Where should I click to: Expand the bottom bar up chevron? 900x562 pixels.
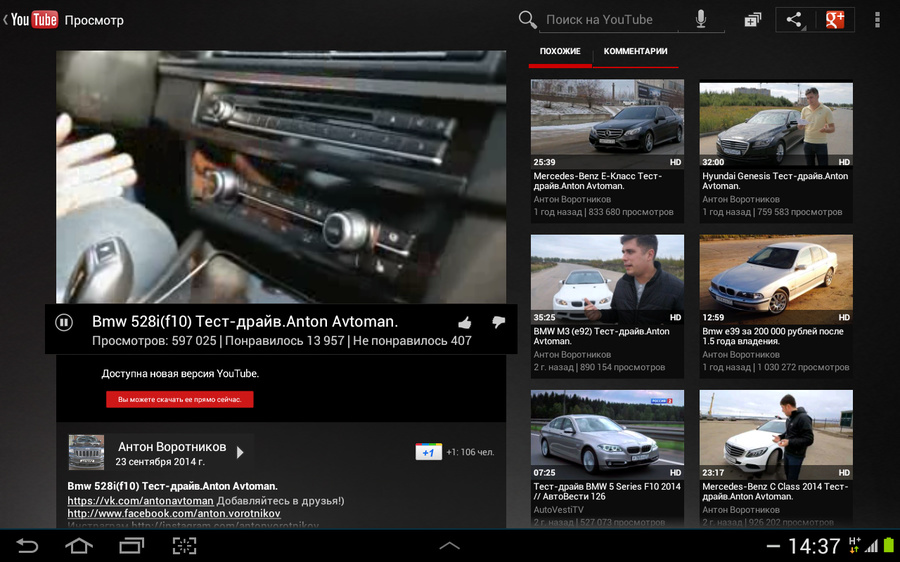449,546
